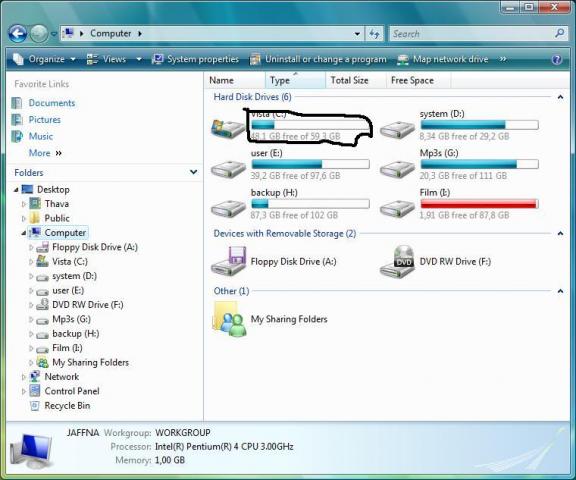Select Computer in folder tree
The width and height of the screenshot is (576, 480).
coord(65,232)
